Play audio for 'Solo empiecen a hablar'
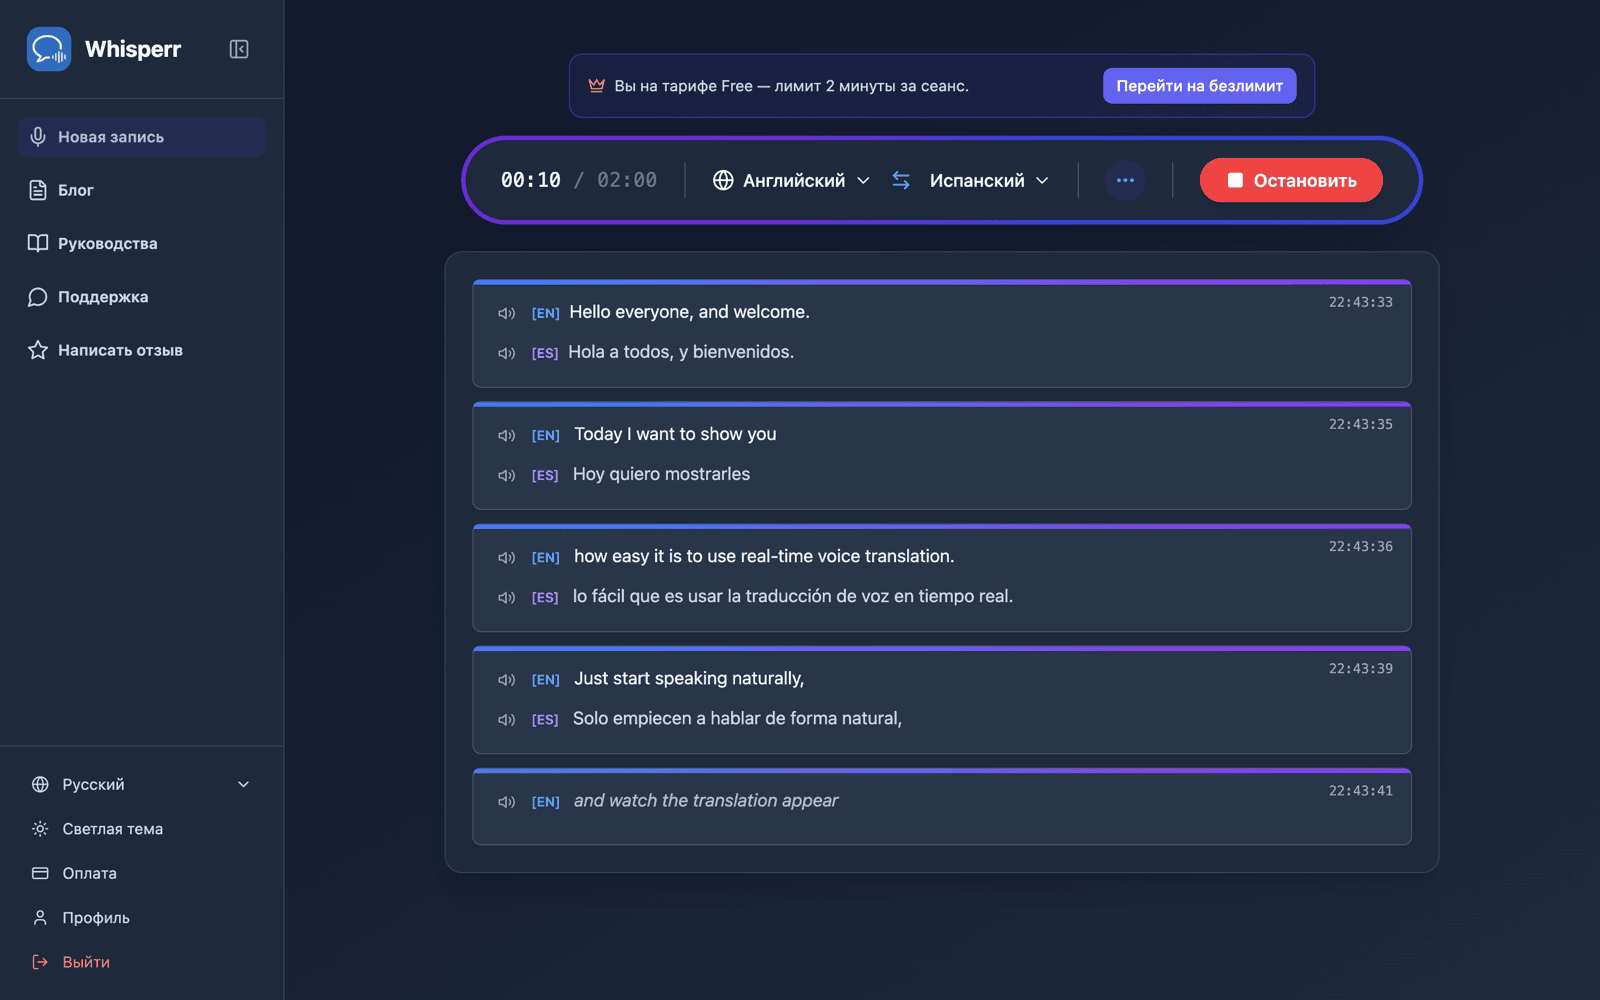The height and width of the screenshot is (1000, 1600). [507, 719]
